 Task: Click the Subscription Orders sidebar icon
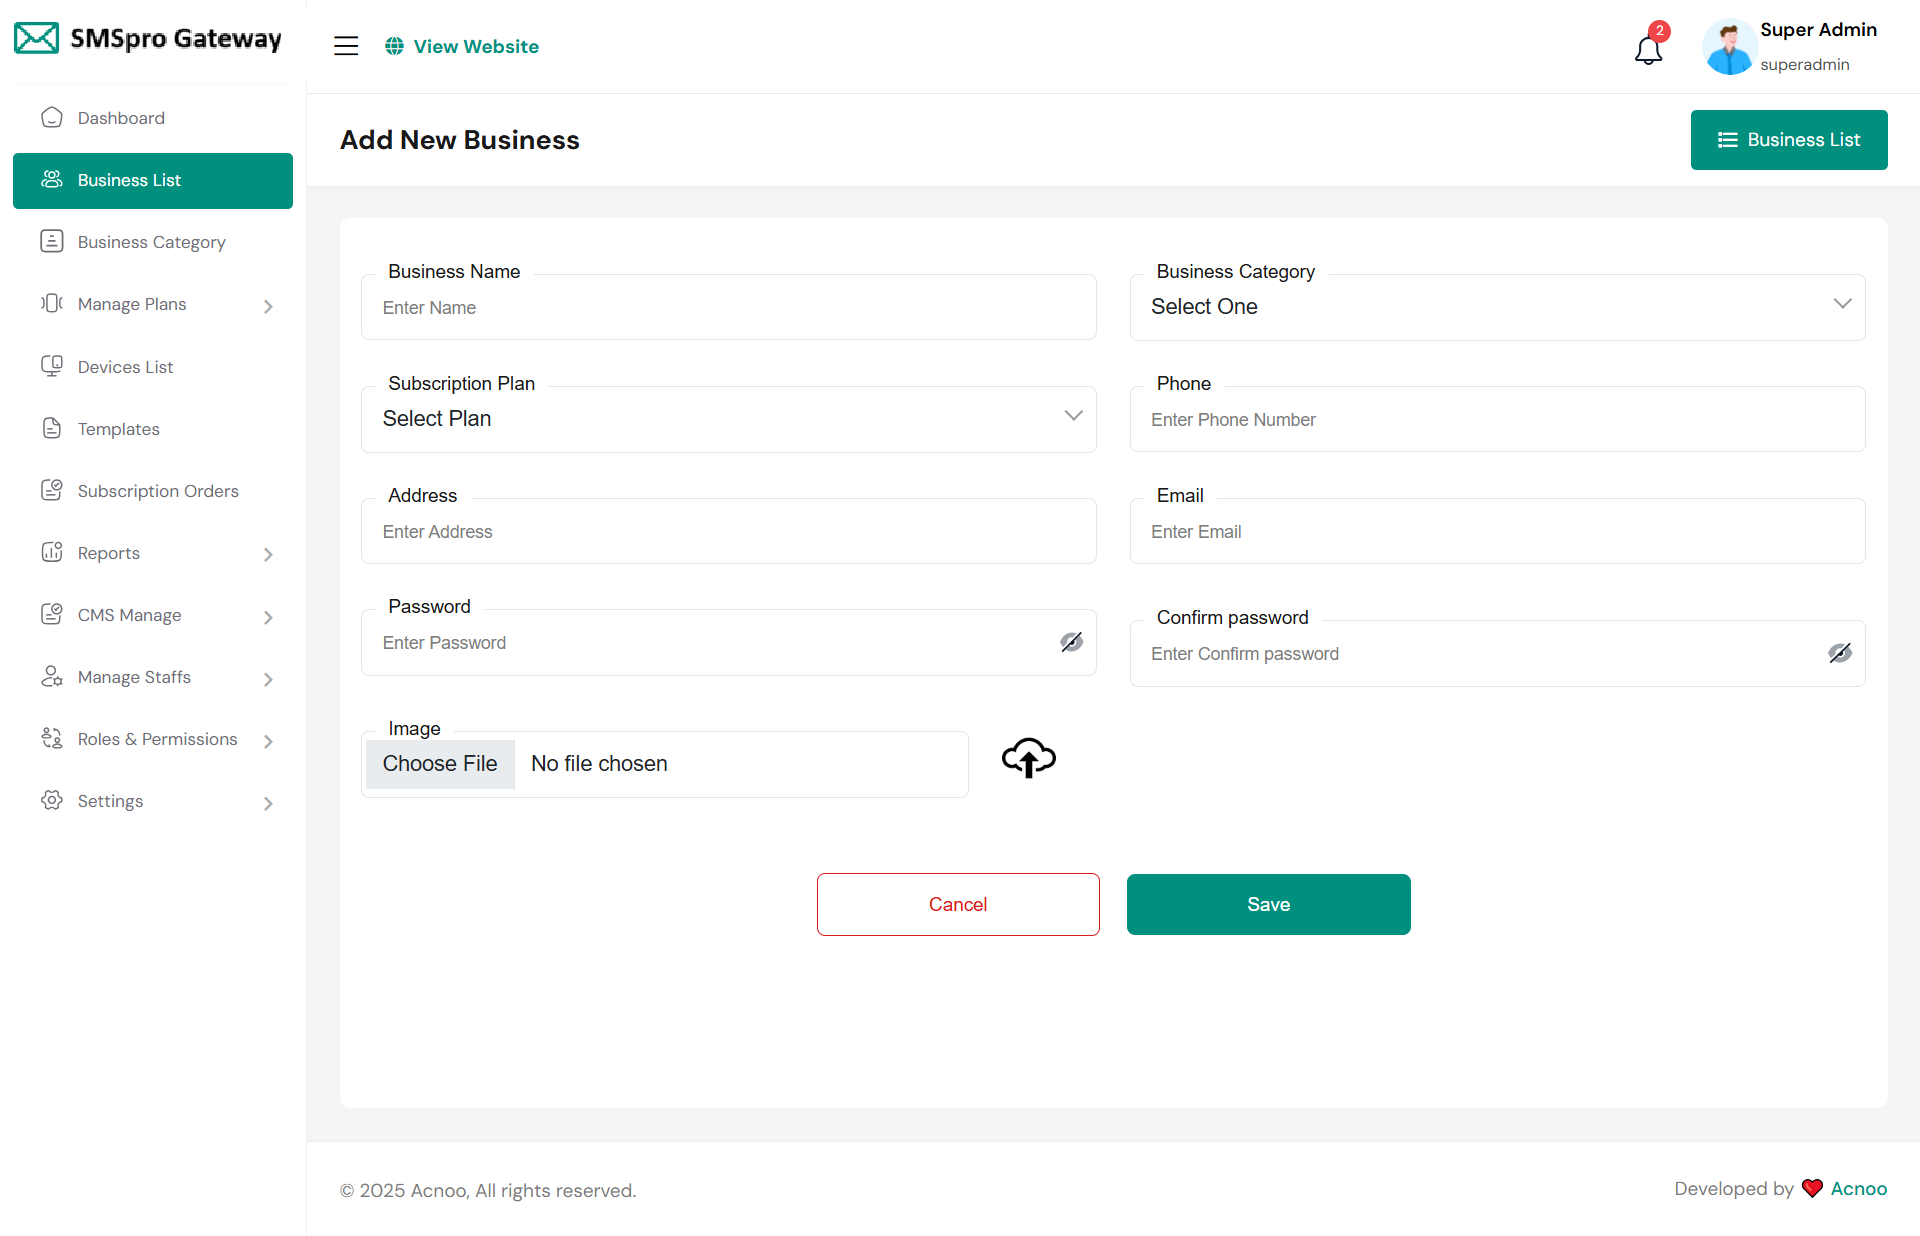(52, 490)
